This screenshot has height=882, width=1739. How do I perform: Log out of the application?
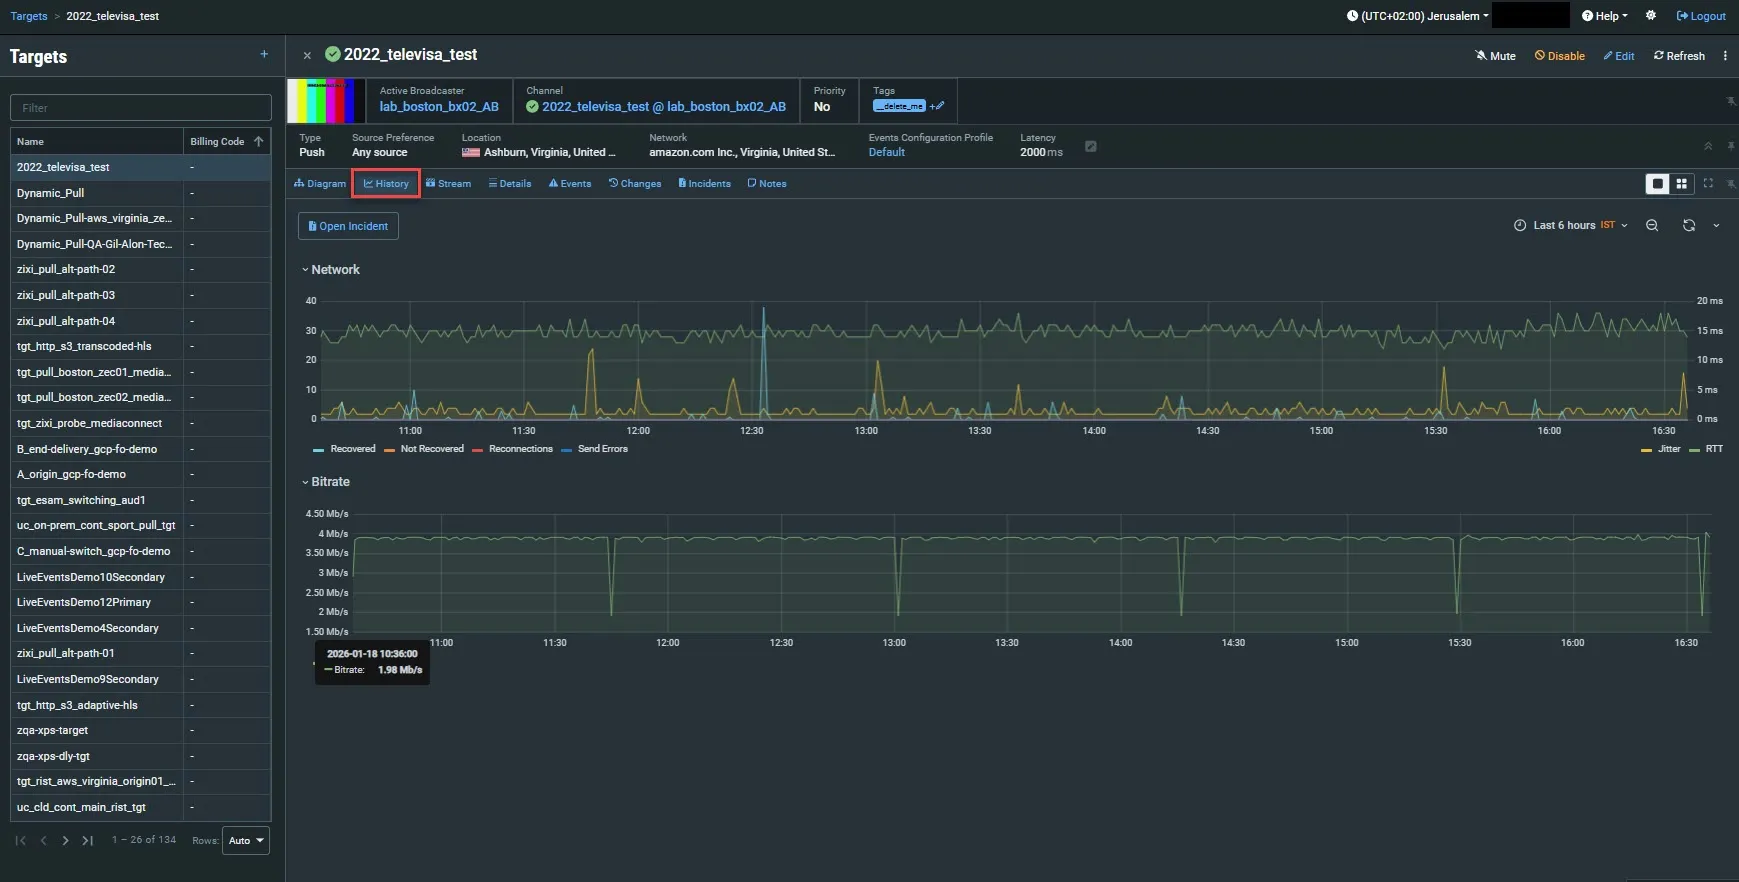[x=1701, y=16]
